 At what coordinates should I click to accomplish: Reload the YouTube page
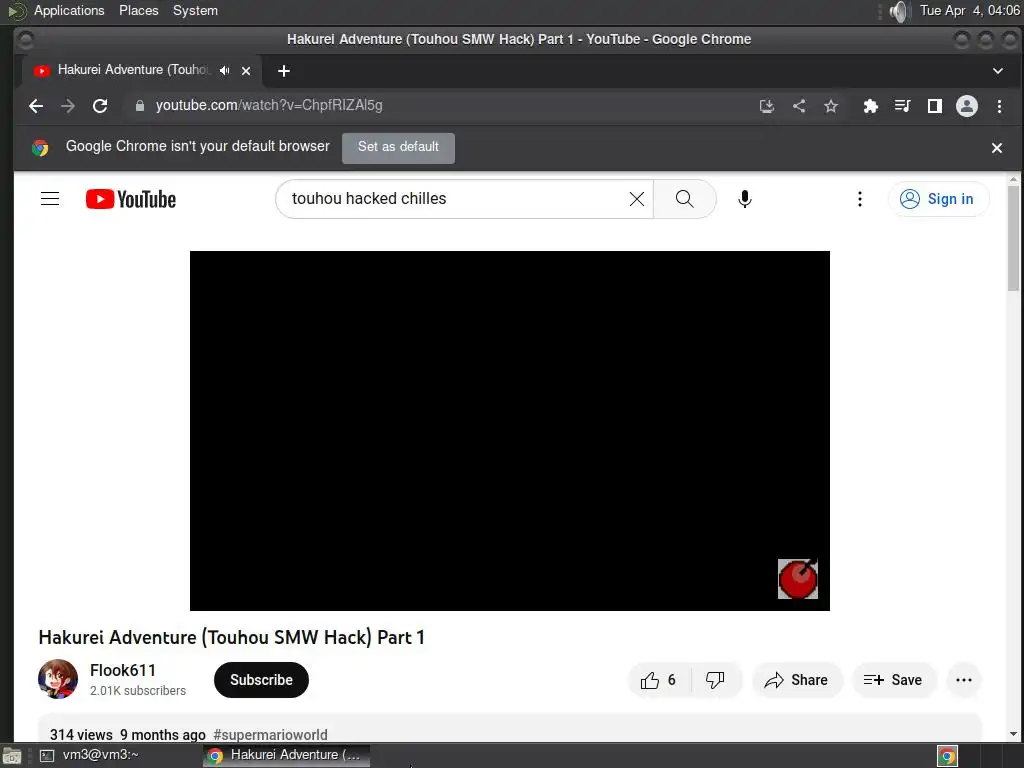pos(100,106)
